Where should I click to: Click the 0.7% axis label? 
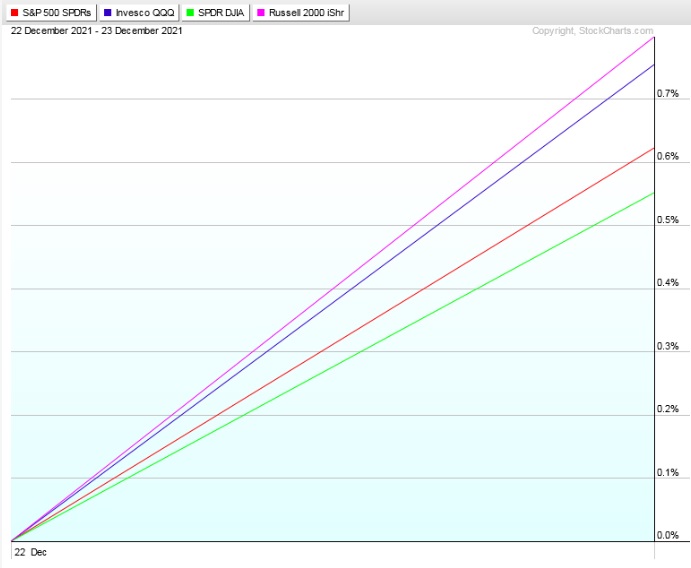tap(668, 93)
